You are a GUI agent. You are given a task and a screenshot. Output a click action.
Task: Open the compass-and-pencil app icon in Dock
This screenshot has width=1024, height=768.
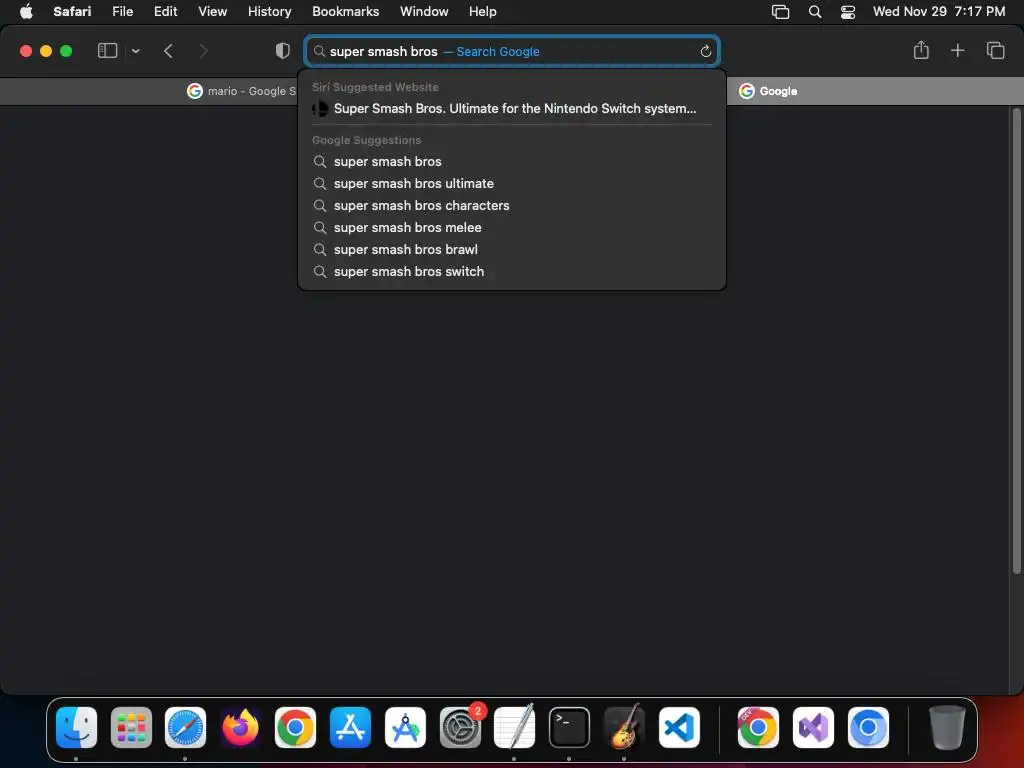pos(406,728)
